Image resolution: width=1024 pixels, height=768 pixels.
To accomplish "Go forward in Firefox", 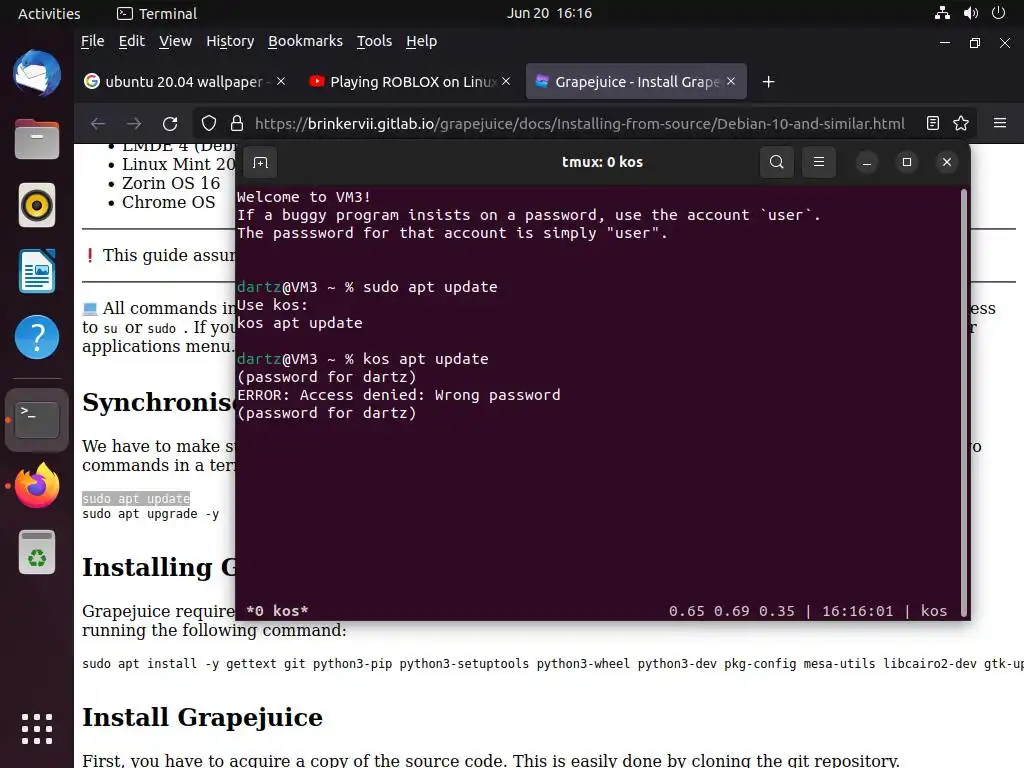I will coord(134,123).
